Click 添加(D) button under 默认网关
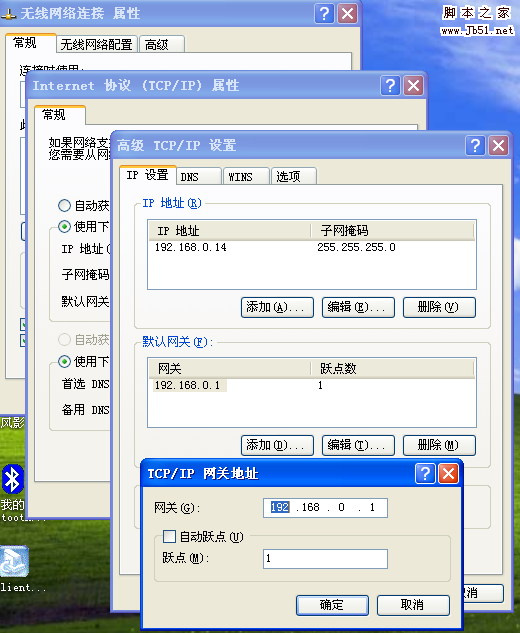The image size is (520, 633). click(277, 445)
